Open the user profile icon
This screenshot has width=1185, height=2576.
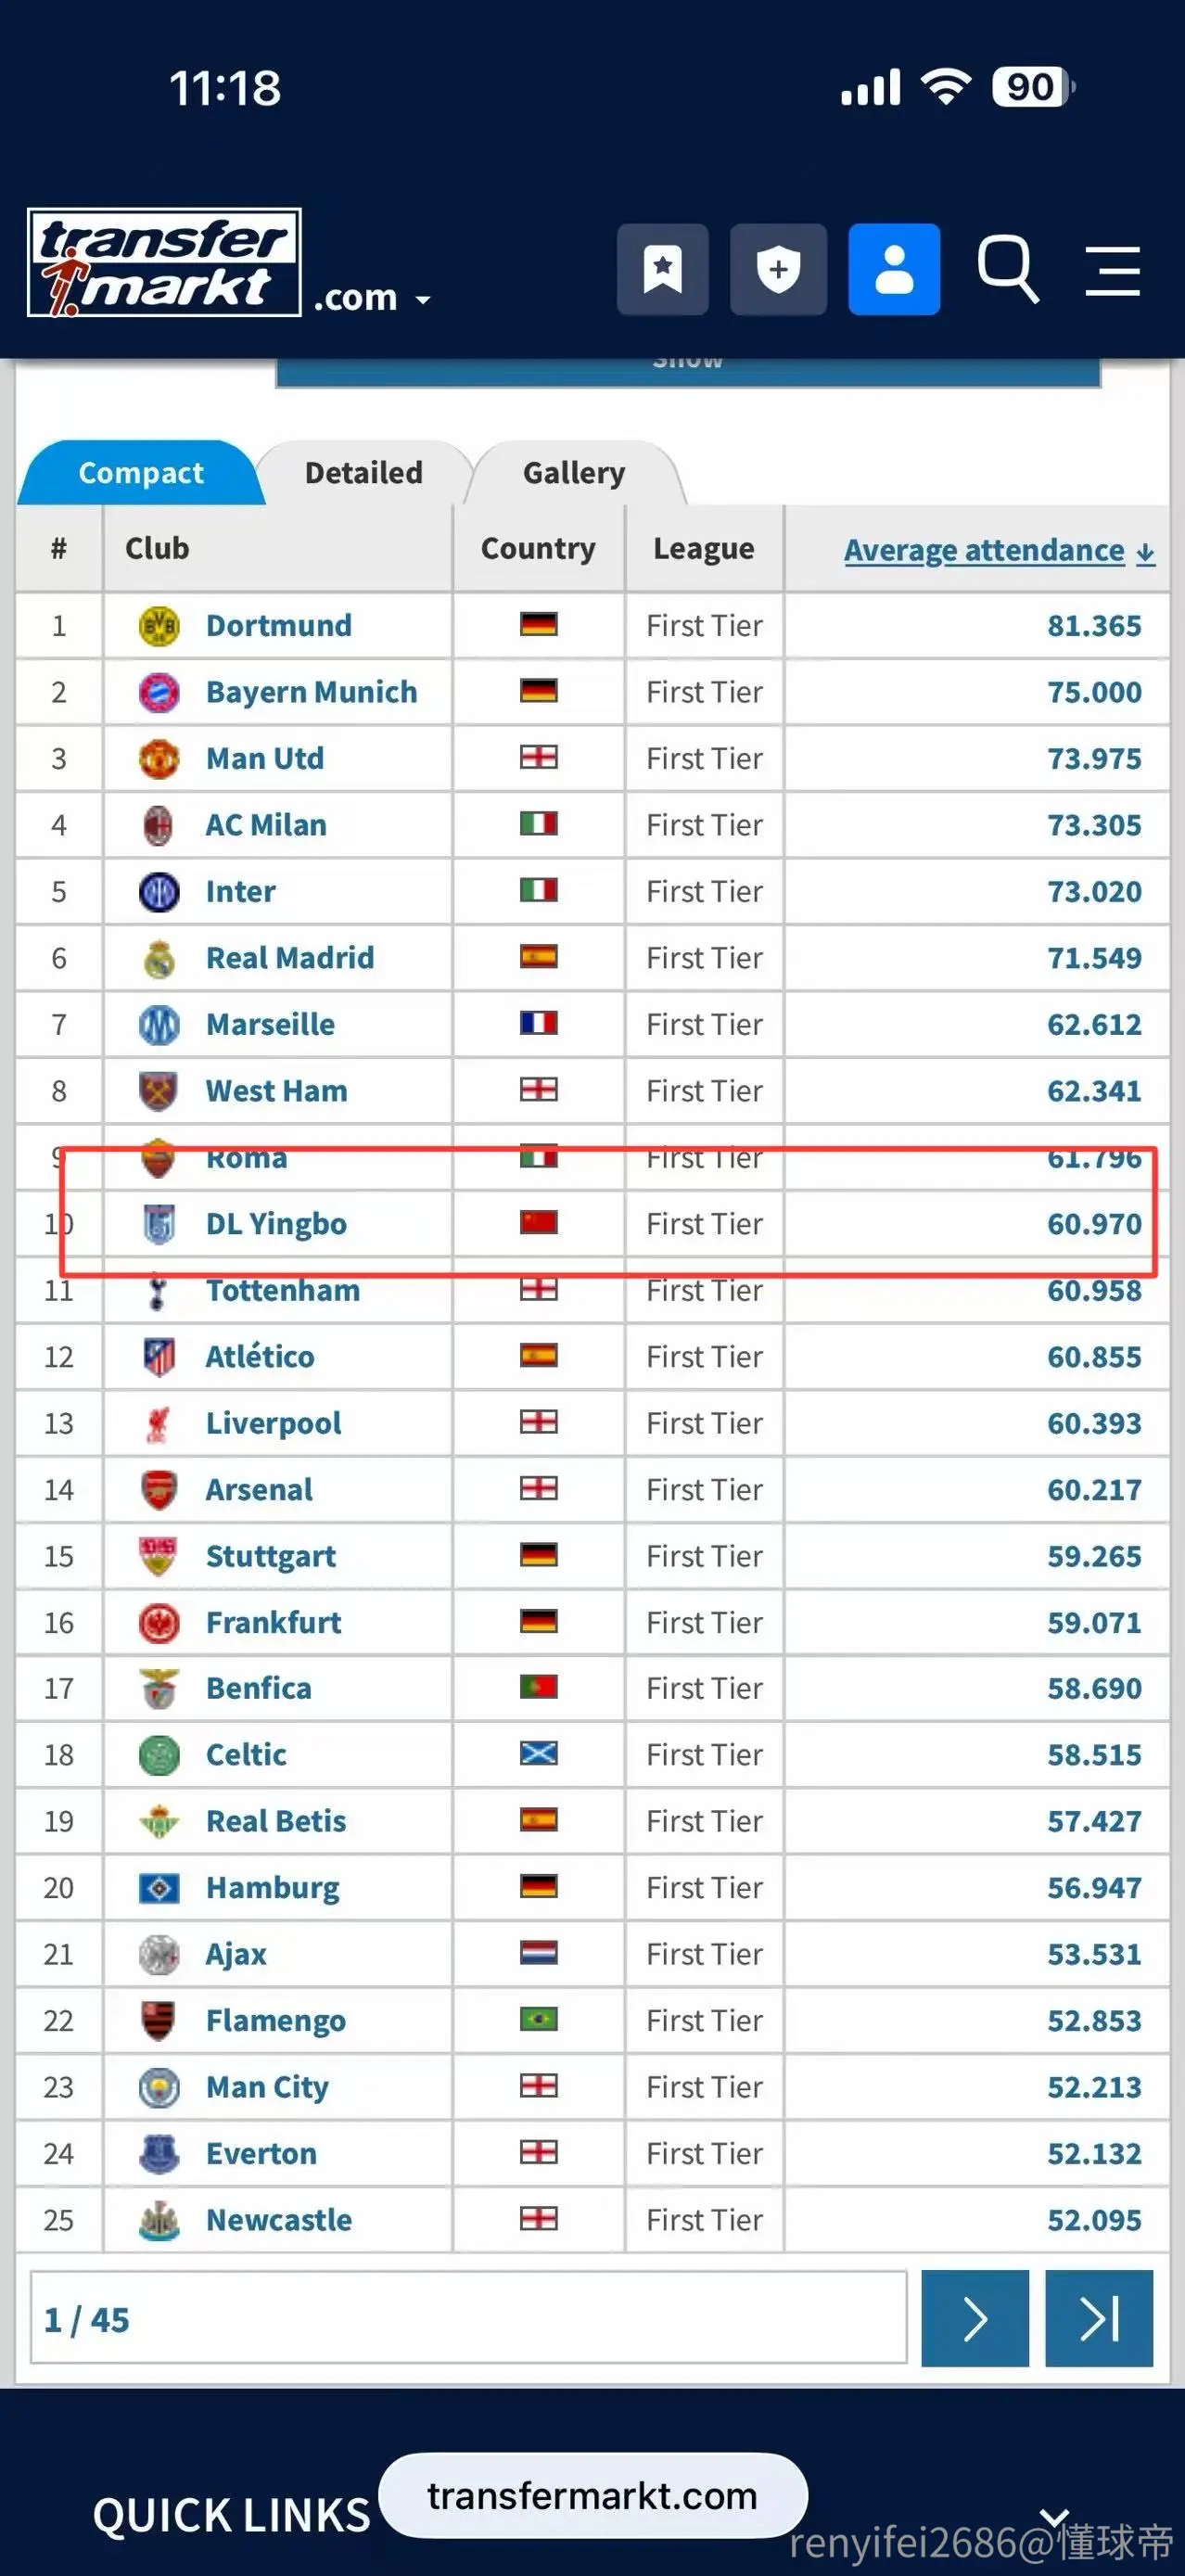click(894, 269)
